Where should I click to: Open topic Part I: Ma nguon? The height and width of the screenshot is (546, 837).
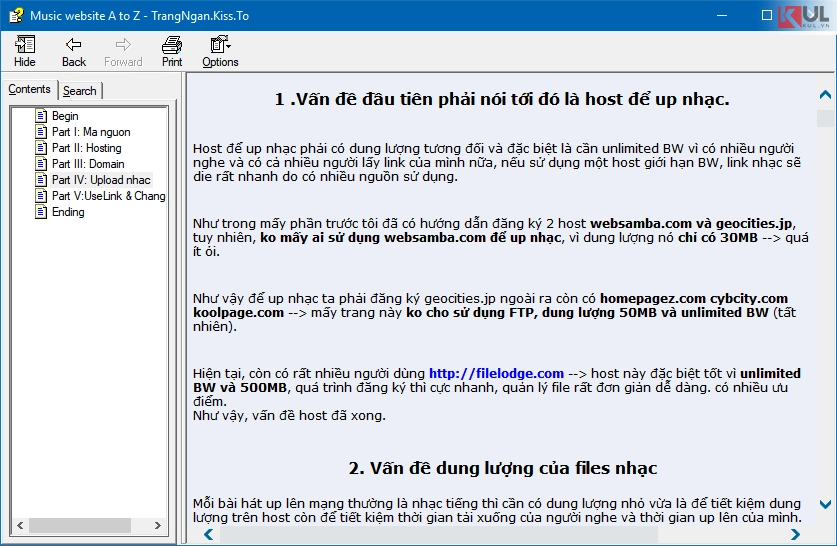(91, 132)
